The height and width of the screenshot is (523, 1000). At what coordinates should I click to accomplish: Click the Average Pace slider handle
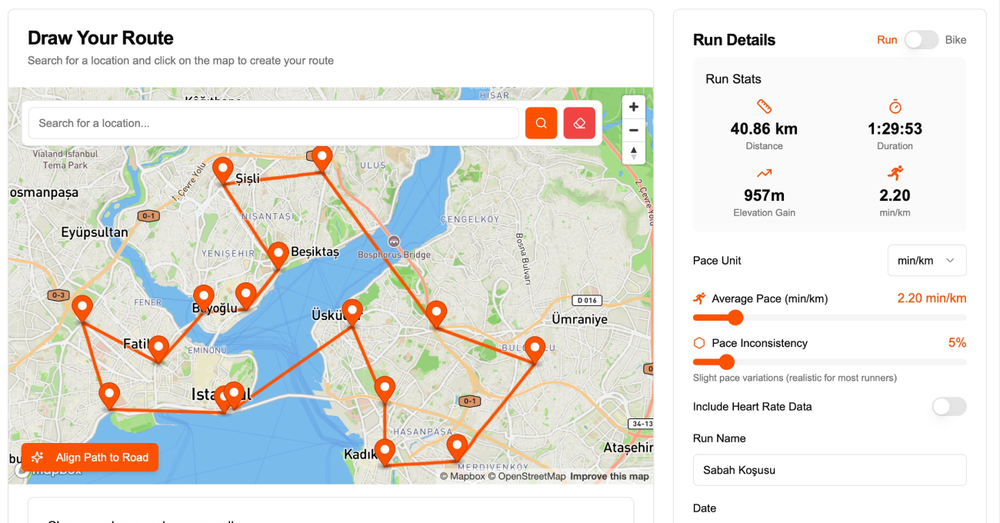(x=735, y=318)
